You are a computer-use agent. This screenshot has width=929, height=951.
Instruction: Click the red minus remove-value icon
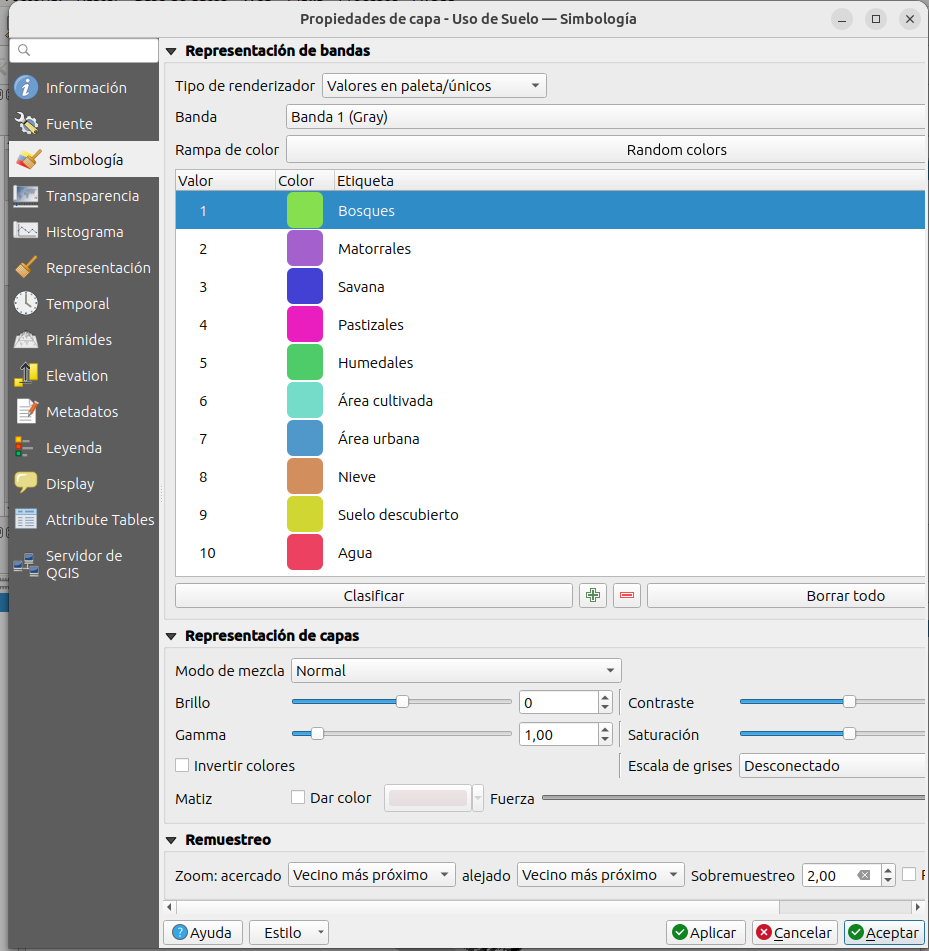click(627, 596)
